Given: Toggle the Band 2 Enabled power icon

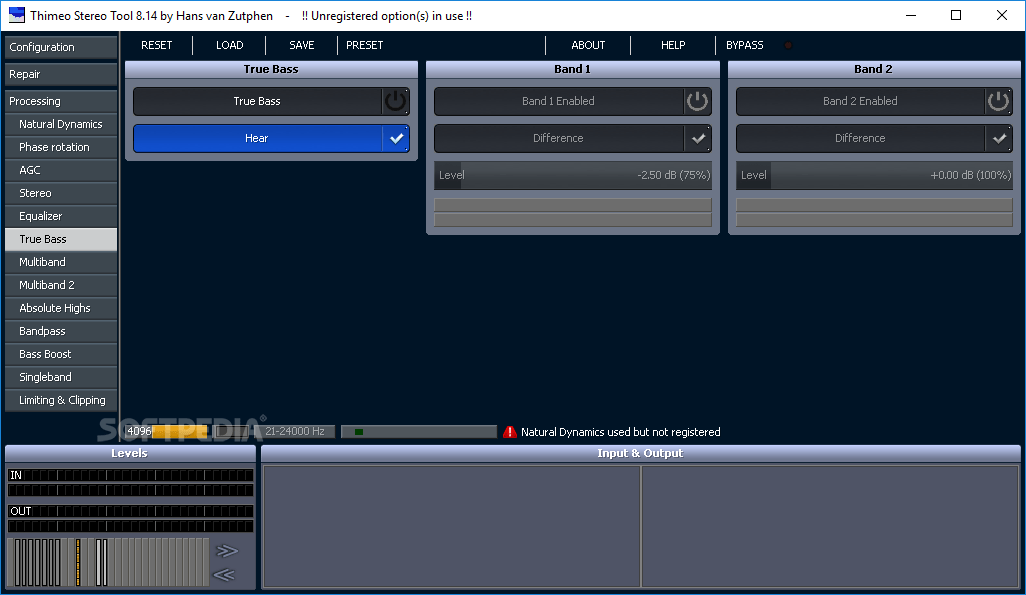Looking at the screenshot, I should click(998, 101).
